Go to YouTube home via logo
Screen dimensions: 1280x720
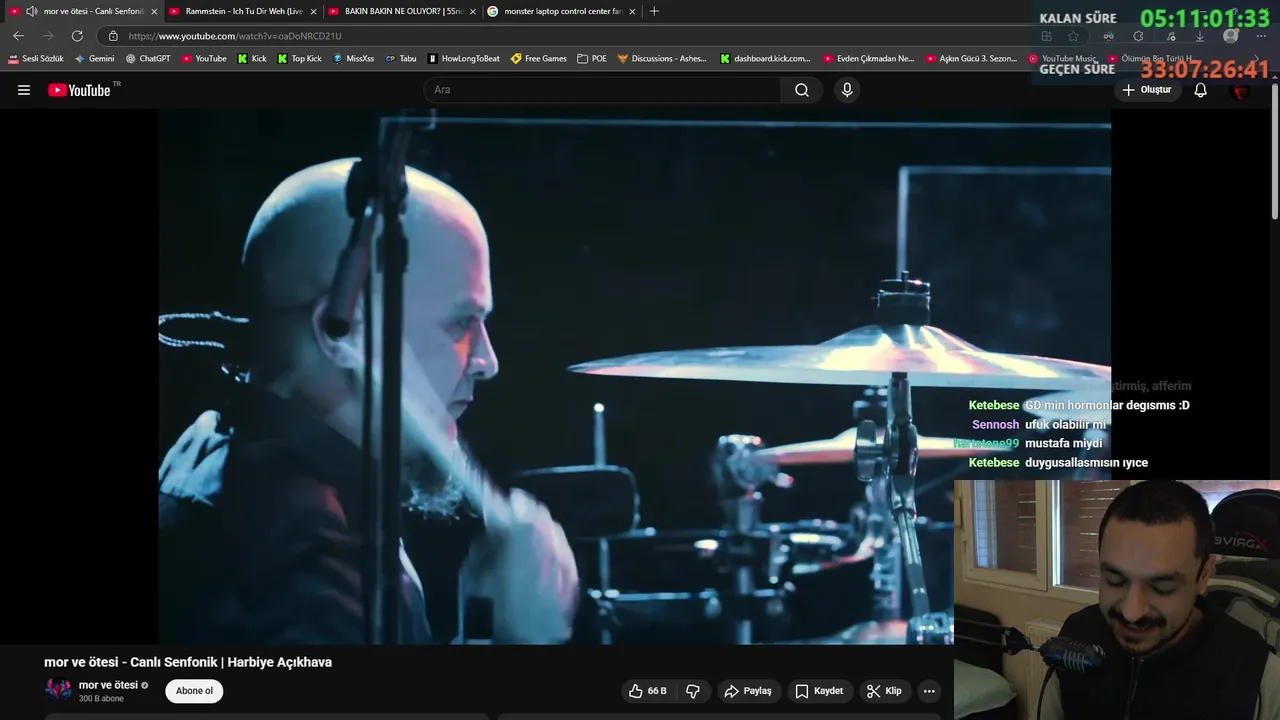click(x=79, y=90)
